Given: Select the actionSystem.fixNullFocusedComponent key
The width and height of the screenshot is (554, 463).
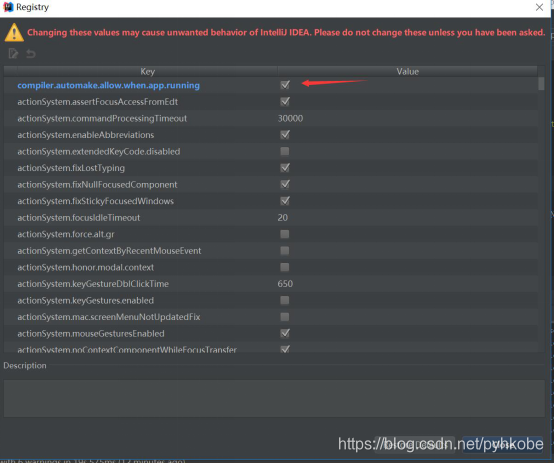Looking at the screenshot, I should pyautogui.click(x=98, y=184).
